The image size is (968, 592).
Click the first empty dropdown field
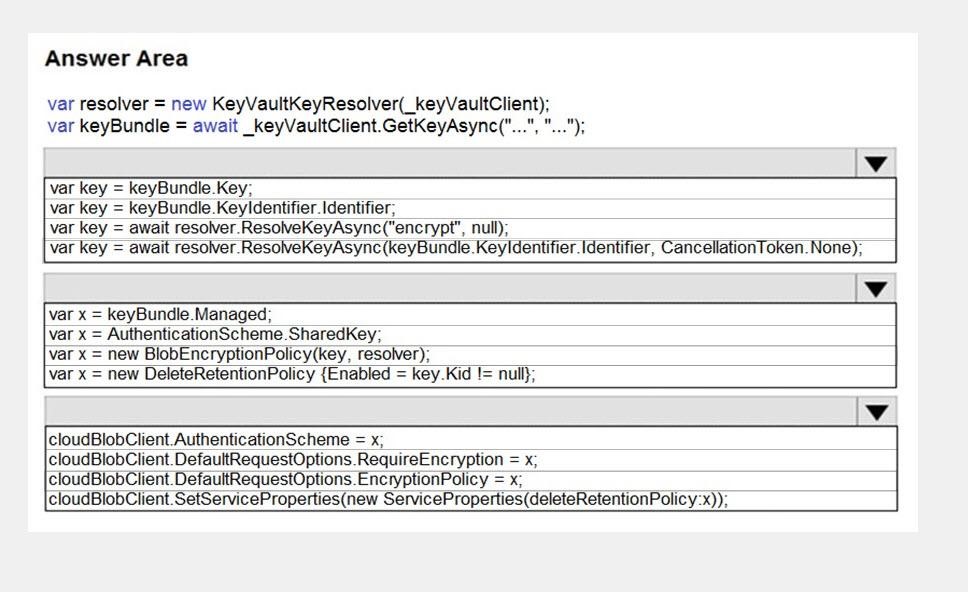[450, 163]
